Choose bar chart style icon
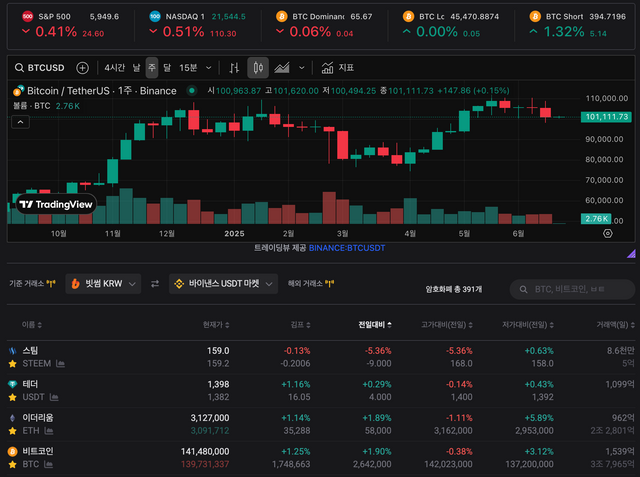Image resolution: width=640 pixels, height=477 pixels. (234, 68)
